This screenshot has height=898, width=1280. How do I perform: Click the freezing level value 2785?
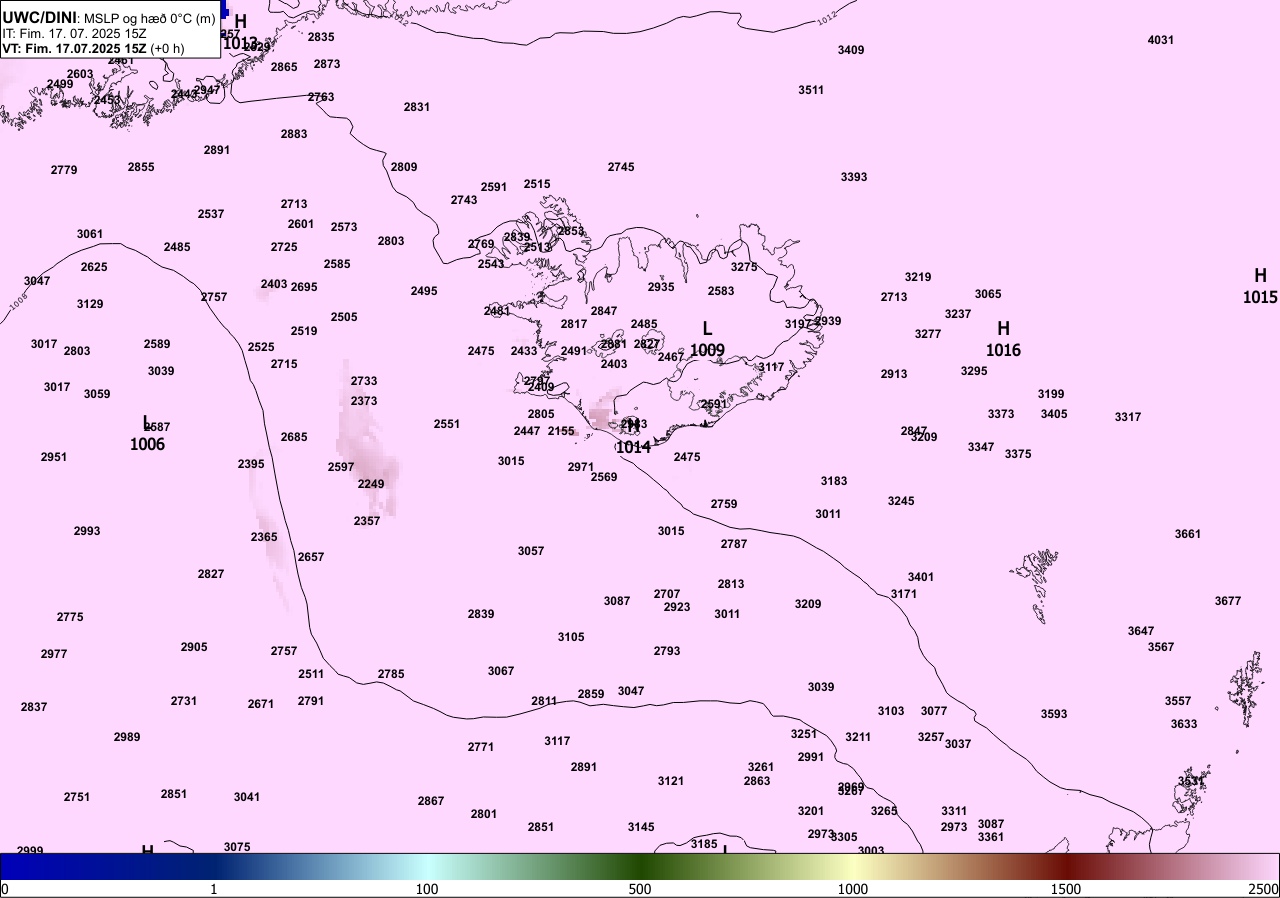391,674
